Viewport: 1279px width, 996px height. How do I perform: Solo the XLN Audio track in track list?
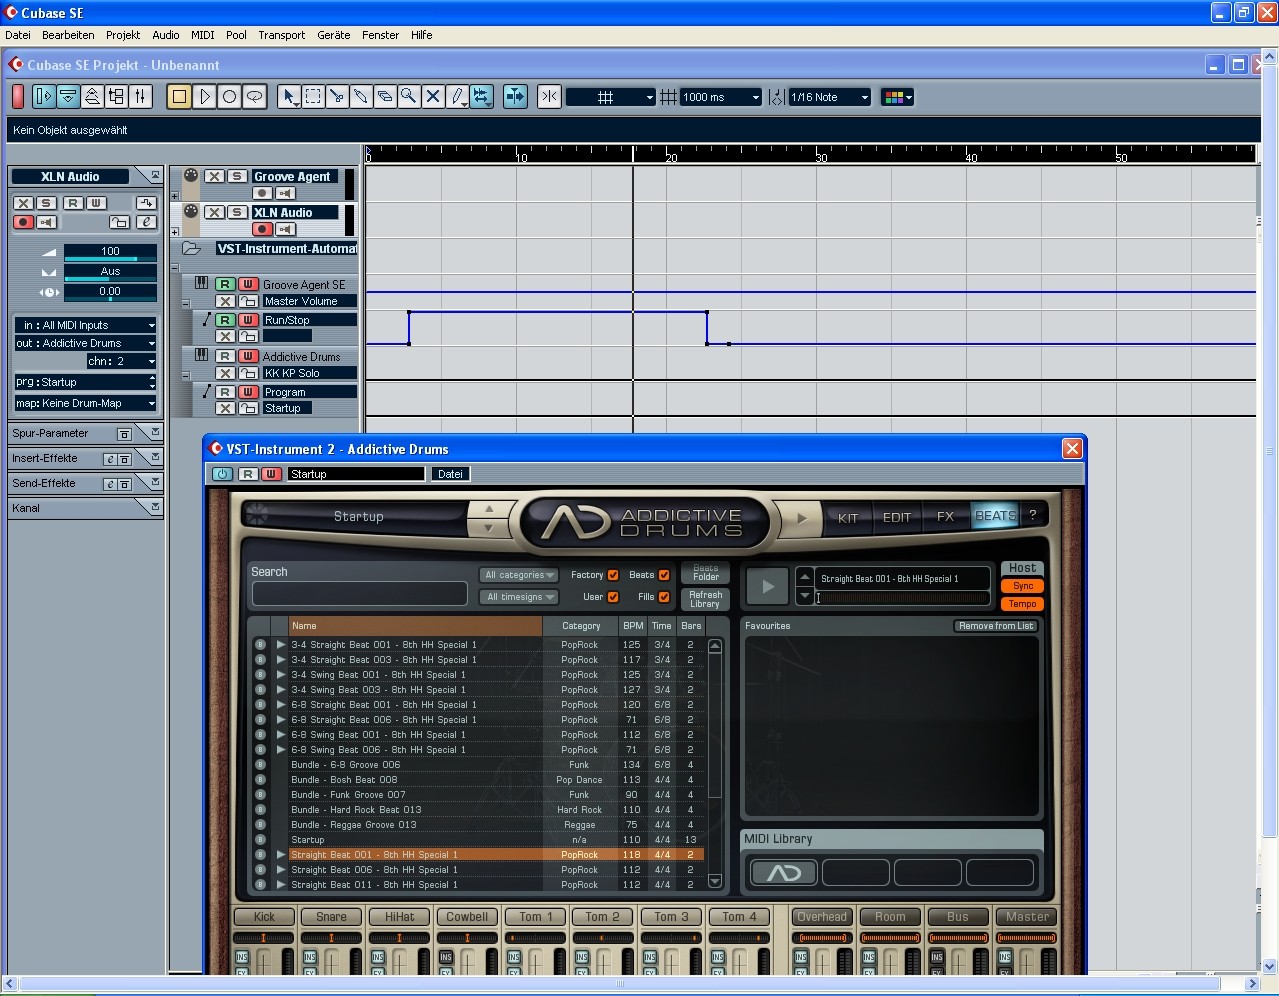coord(237,213)
